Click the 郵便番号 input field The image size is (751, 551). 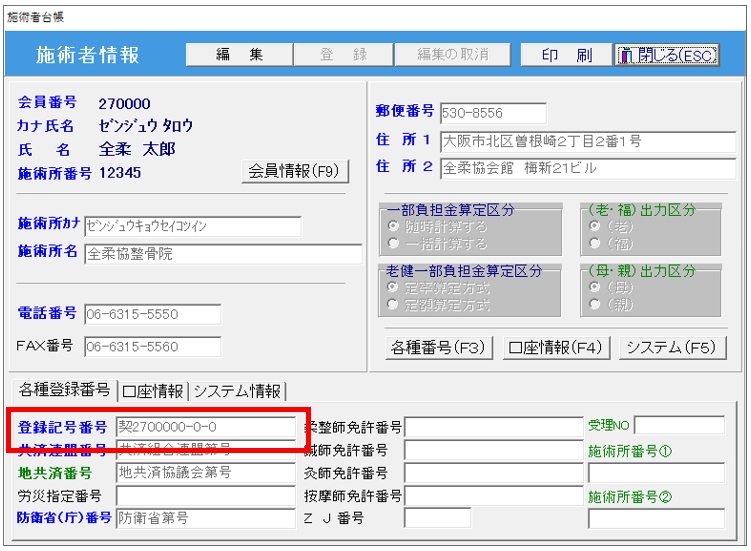click(x=492, y=113)
